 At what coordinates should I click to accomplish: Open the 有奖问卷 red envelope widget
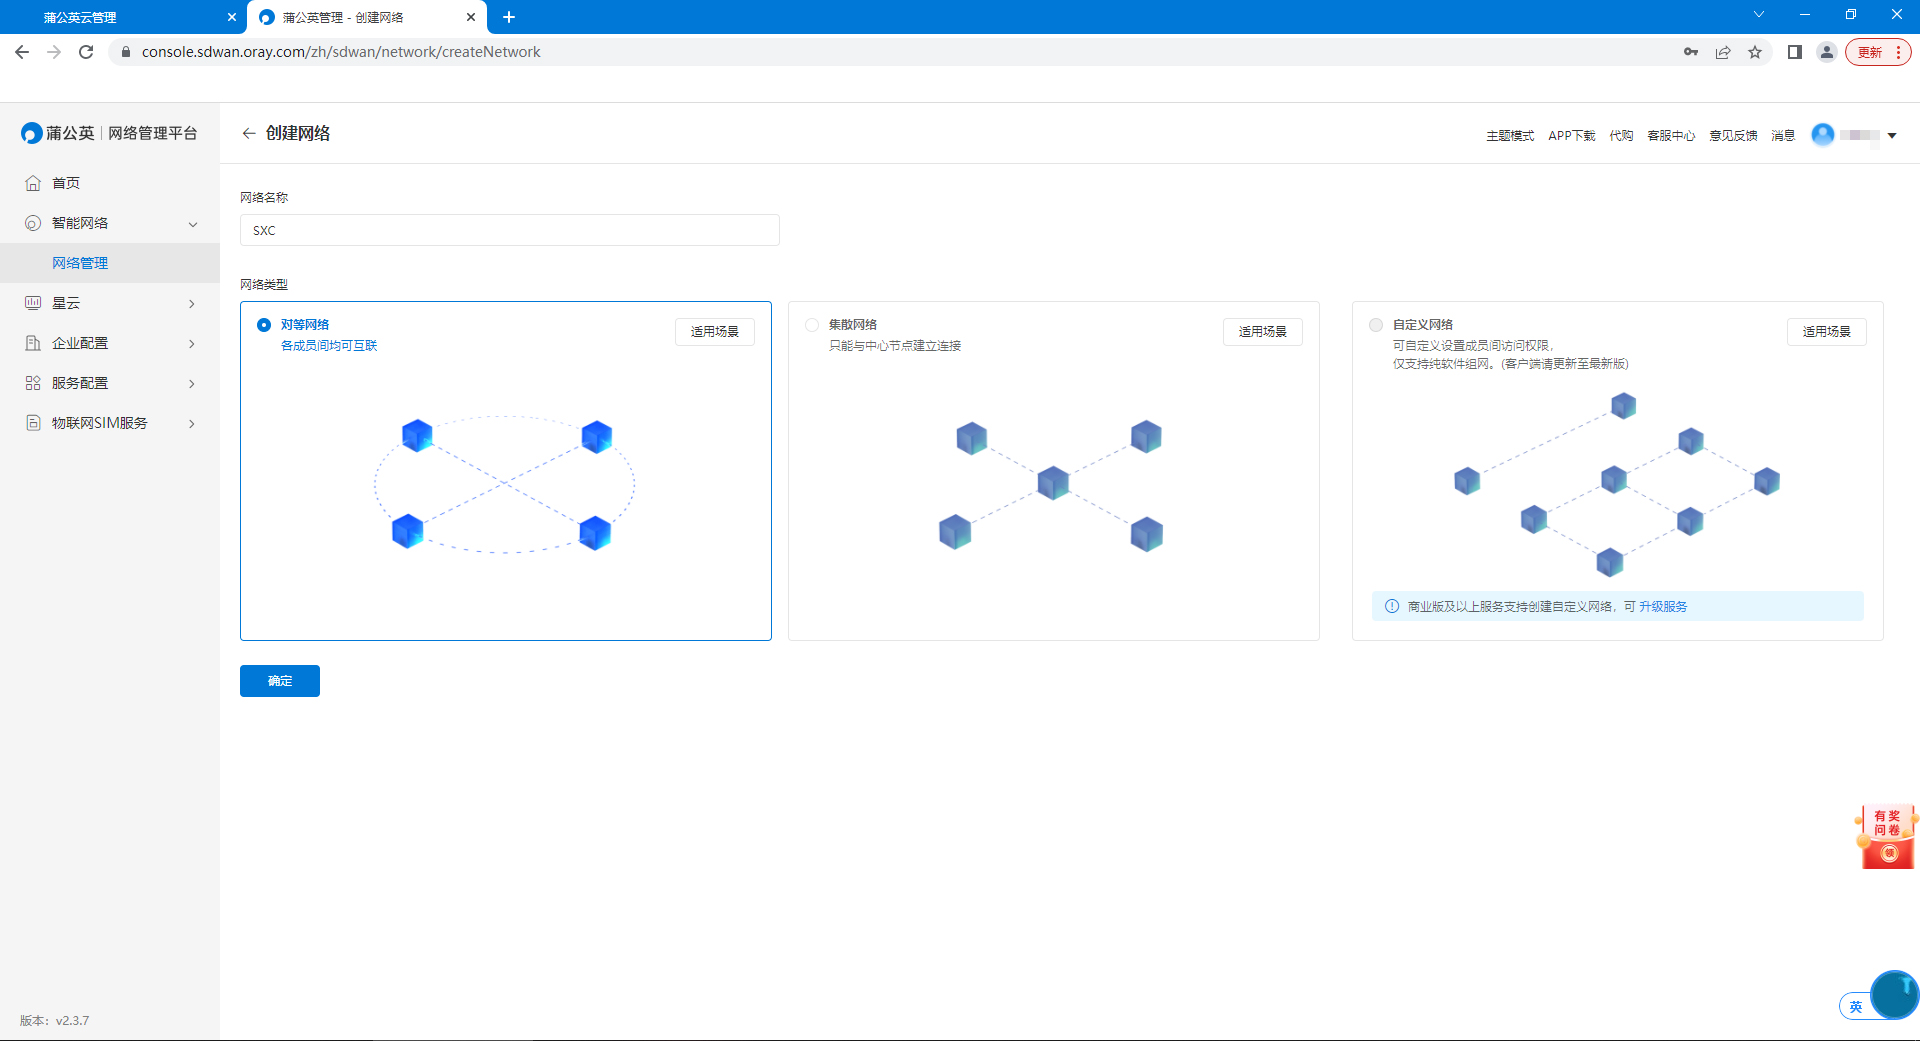(1887, 836)
